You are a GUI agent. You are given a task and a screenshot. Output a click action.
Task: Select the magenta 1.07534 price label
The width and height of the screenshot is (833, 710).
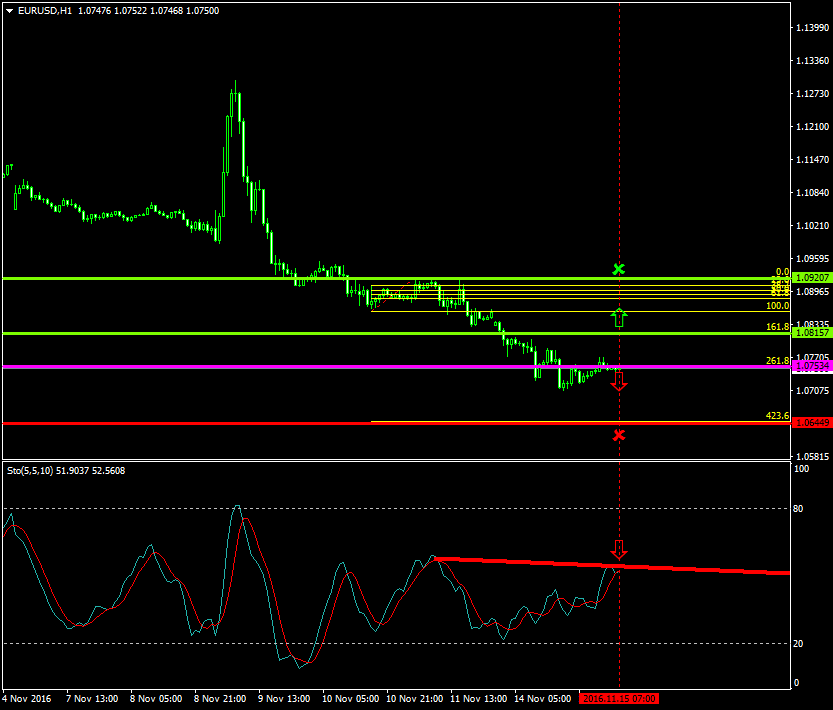click(x=811, y=367)
